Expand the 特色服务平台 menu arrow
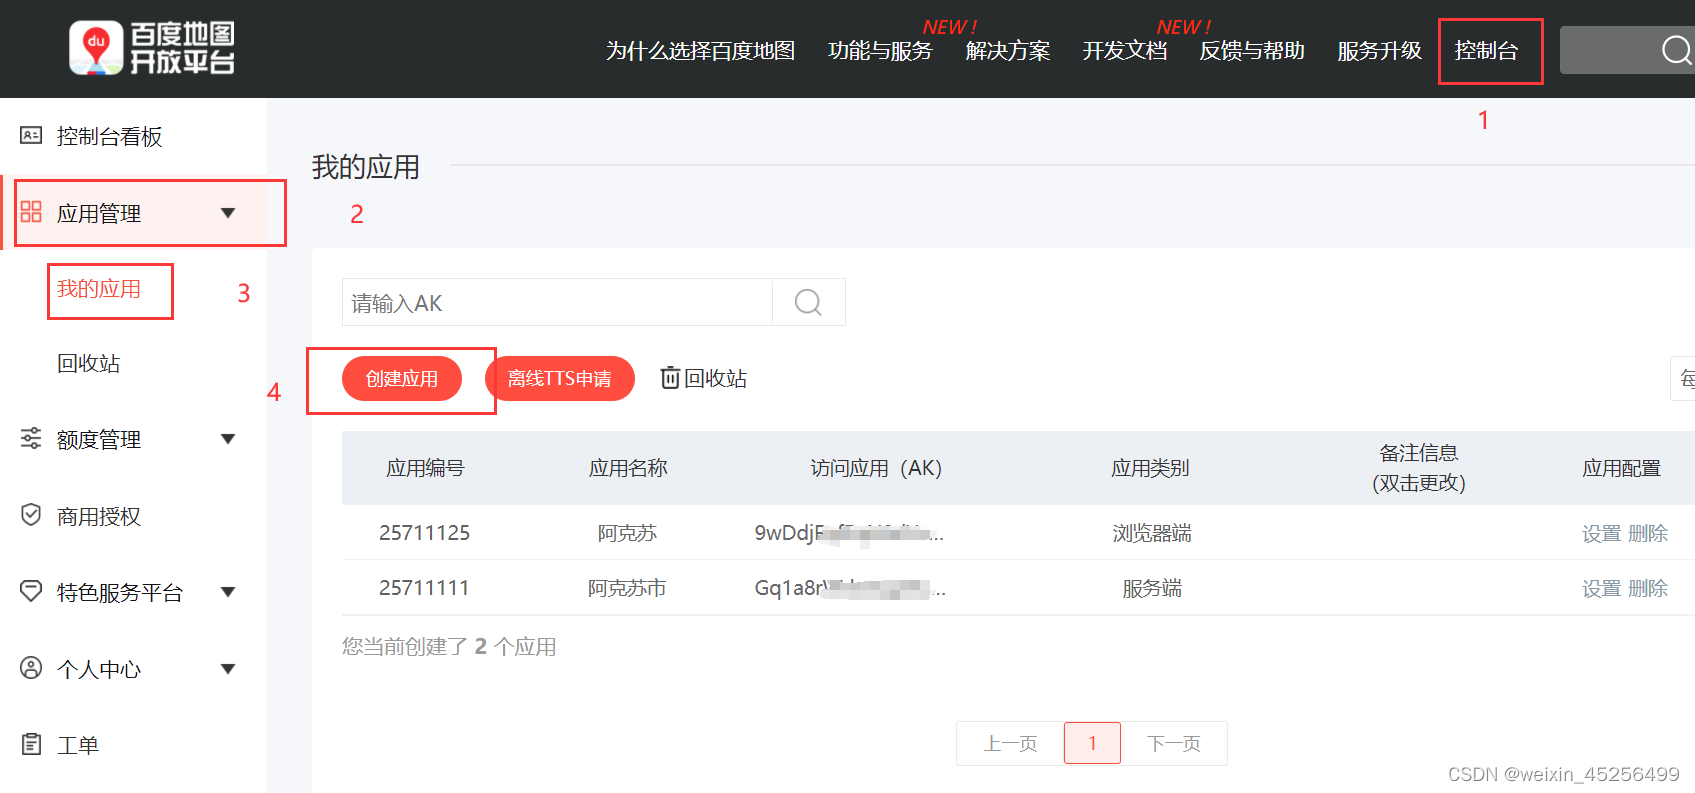Screen dimensions: 1695x793 pyautogui.click(x=228, y=592)
